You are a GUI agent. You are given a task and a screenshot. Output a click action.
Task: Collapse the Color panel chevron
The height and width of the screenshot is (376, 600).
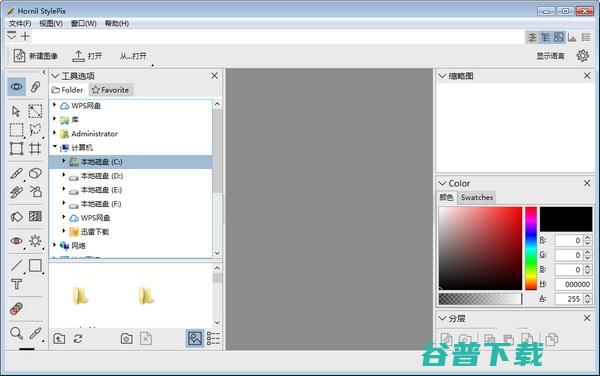[442, 184]
